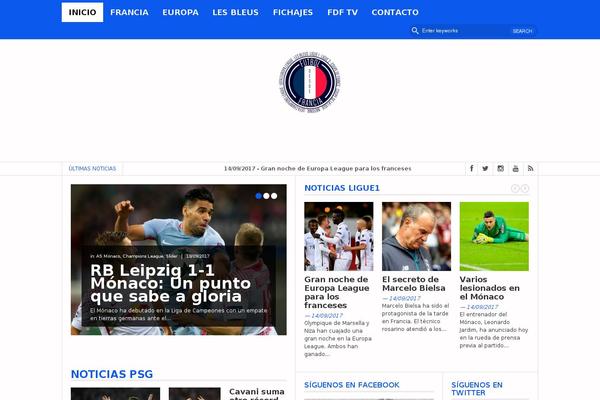This screenshot has width=600, height=400.
Task: Open article Varios lesionados en el Mónaco
Action: [x=489, y=288]
